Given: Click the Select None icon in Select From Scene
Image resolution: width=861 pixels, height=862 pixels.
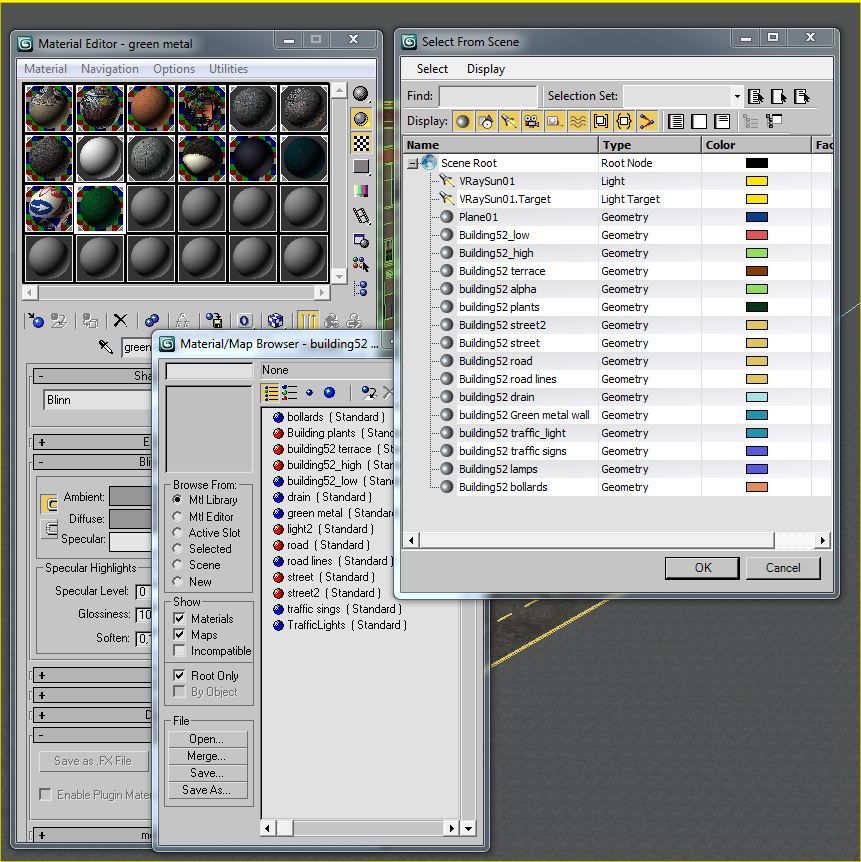Looking at the screenshot, I should [699, 121].
